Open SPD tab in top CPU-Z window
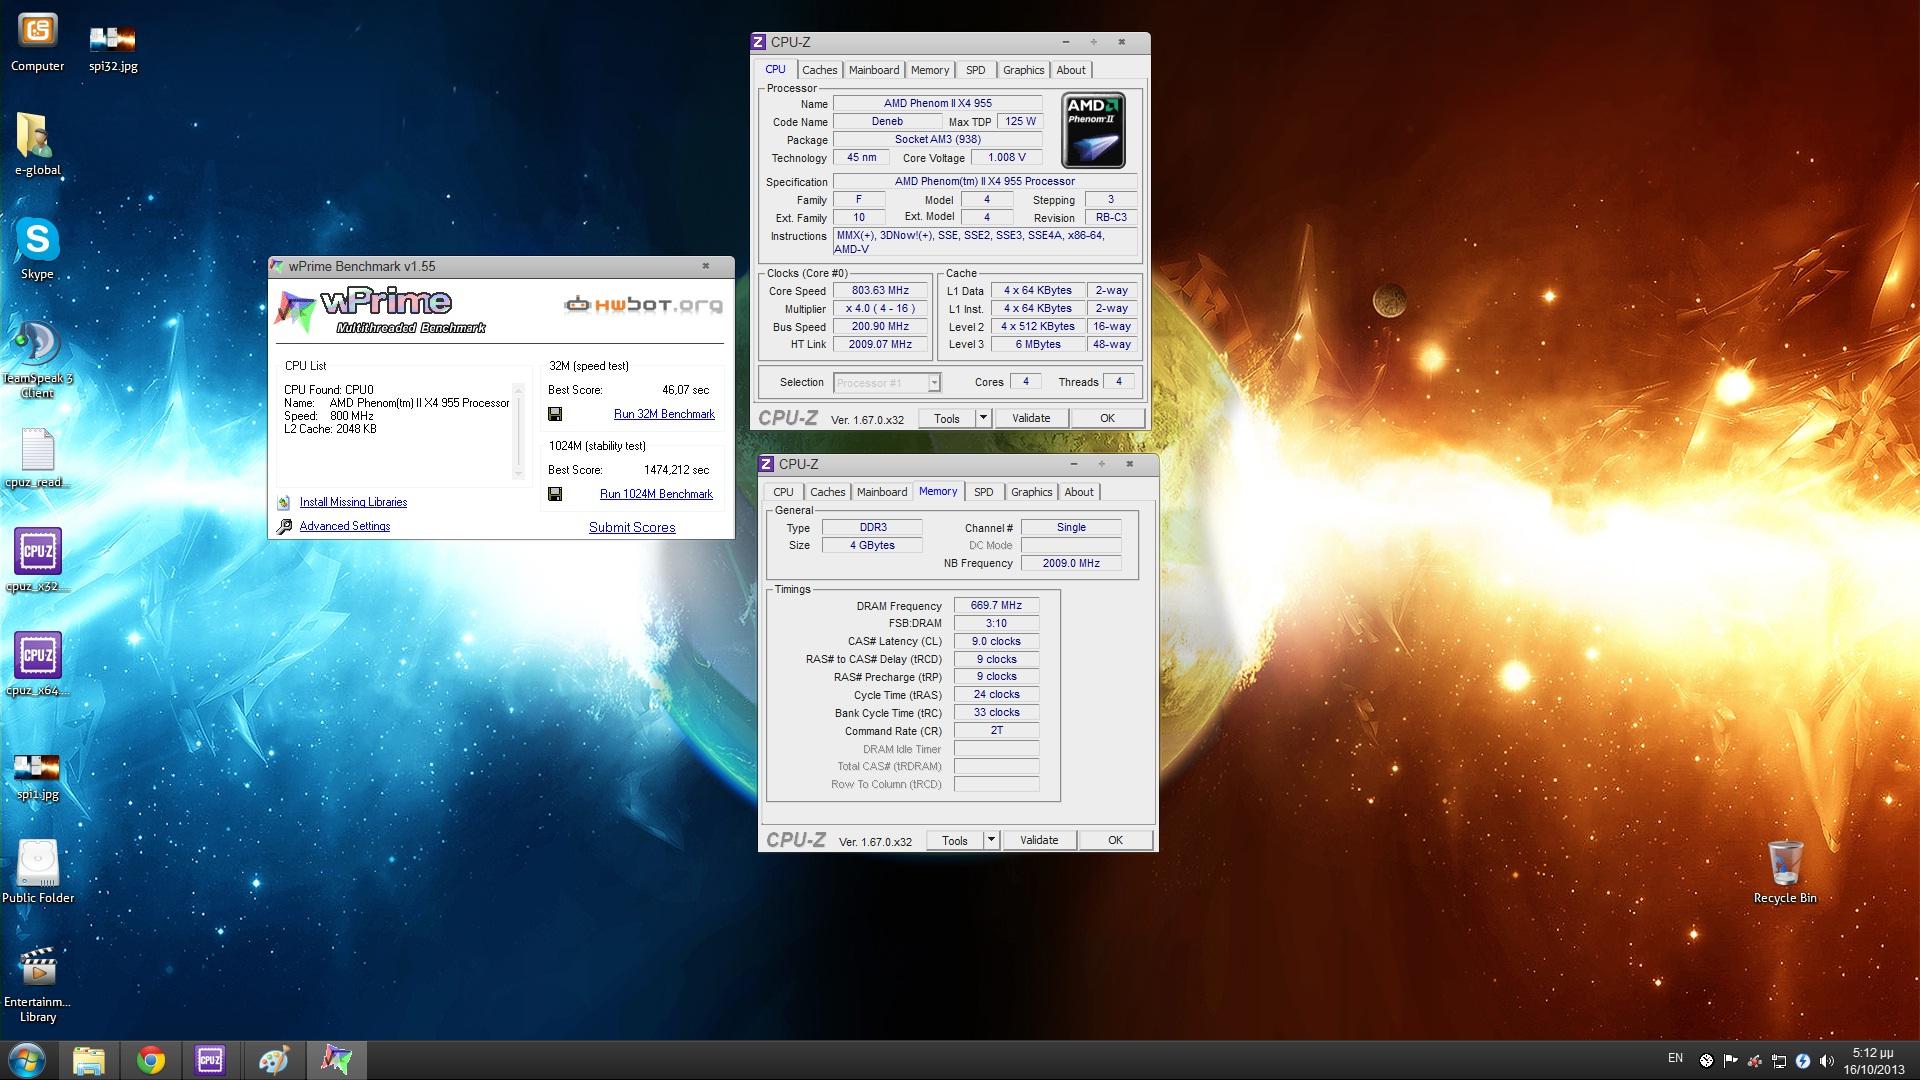 [976, 70]
